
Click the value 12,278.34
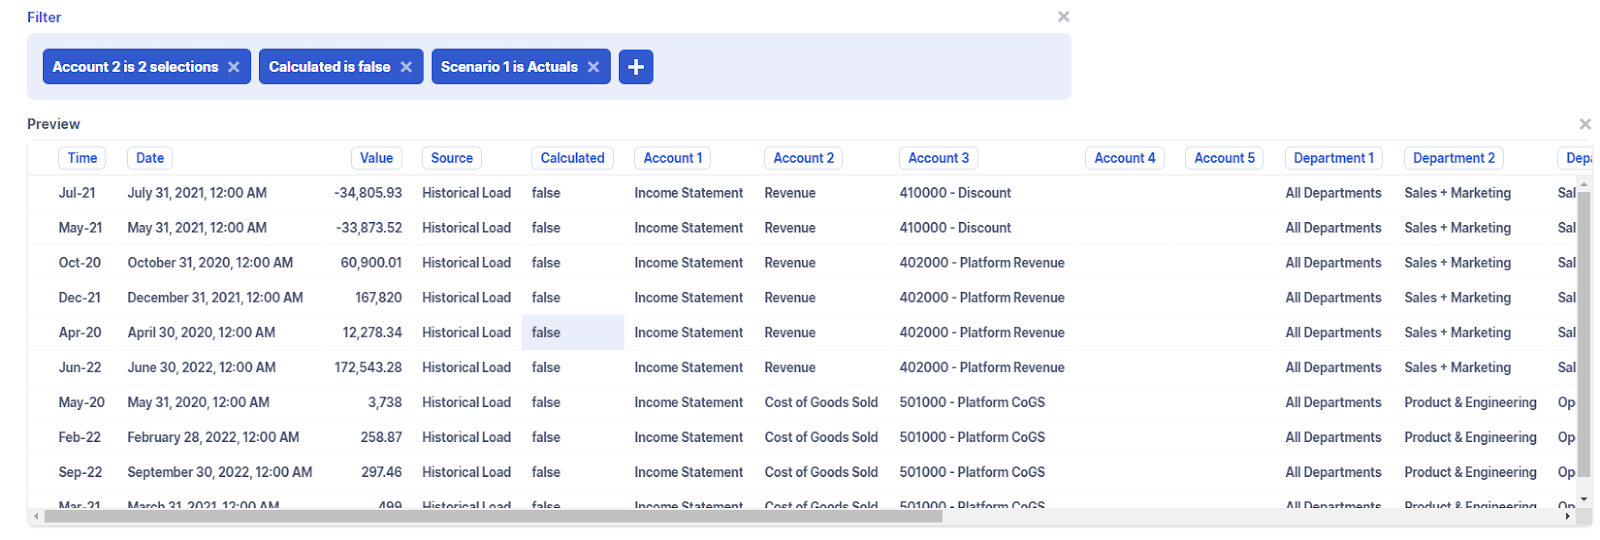click(x=372, y=333)
